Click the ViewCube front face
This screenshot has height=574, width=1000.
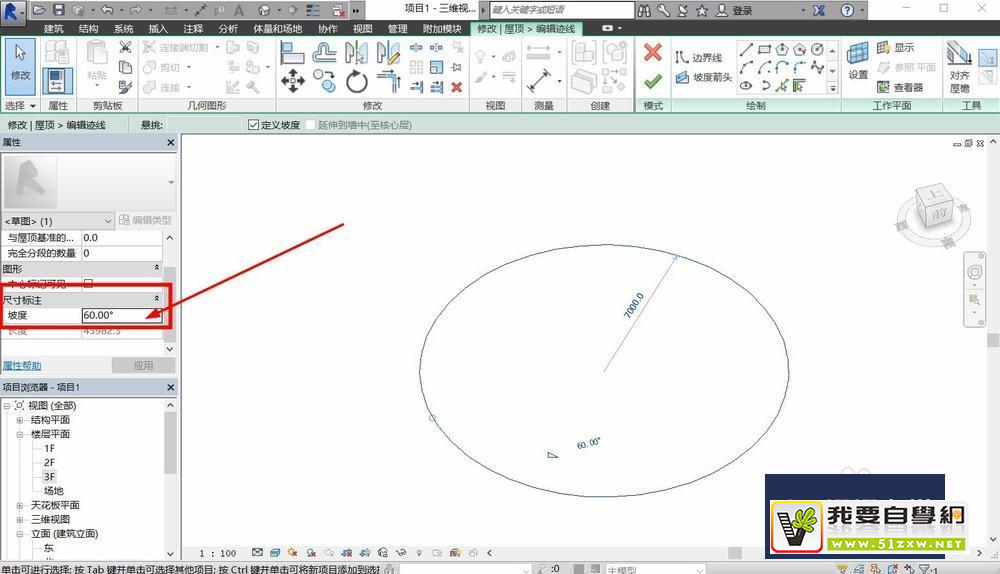tap(939, 216)
